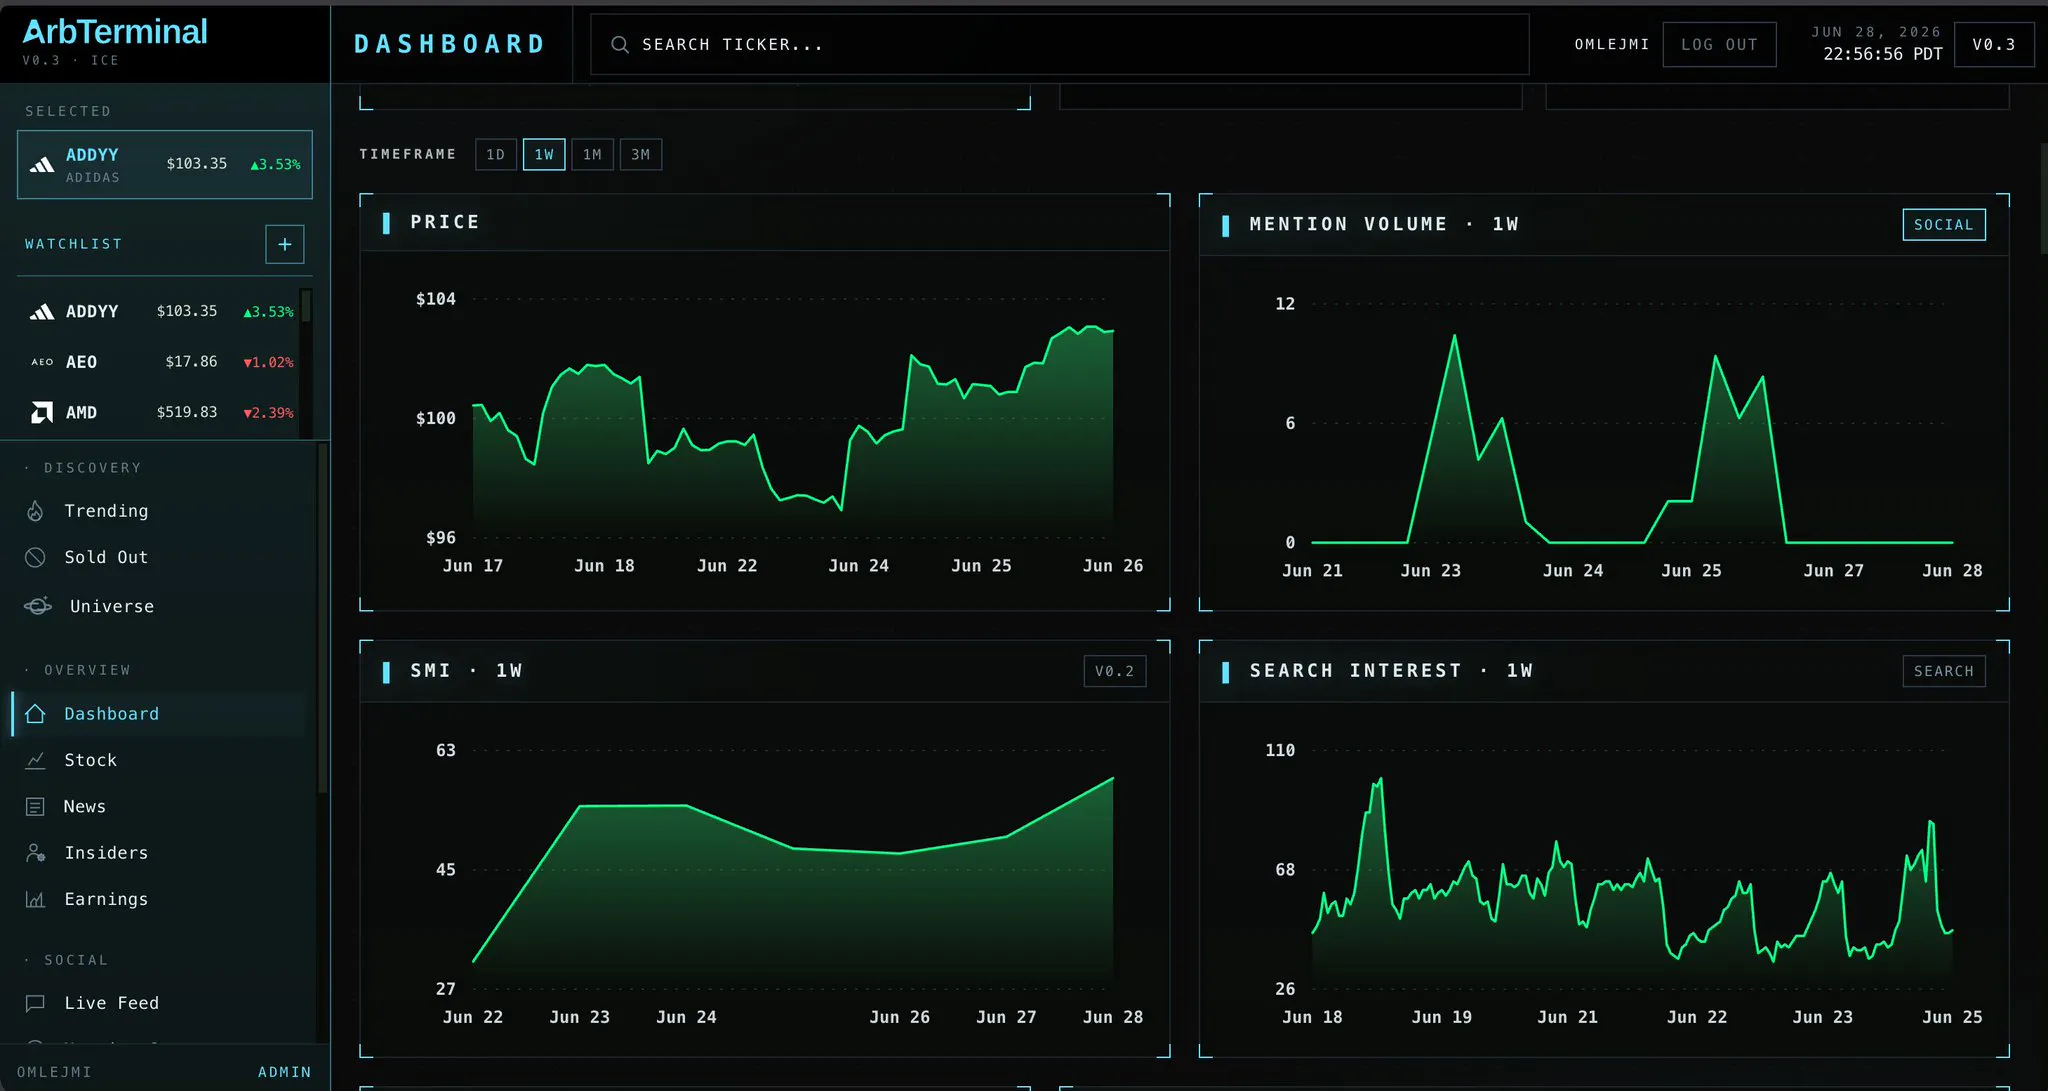This screenshot has width=2048, height=1091.
Task: Click the Insiders person icon
Action: [x=35, y=853]
